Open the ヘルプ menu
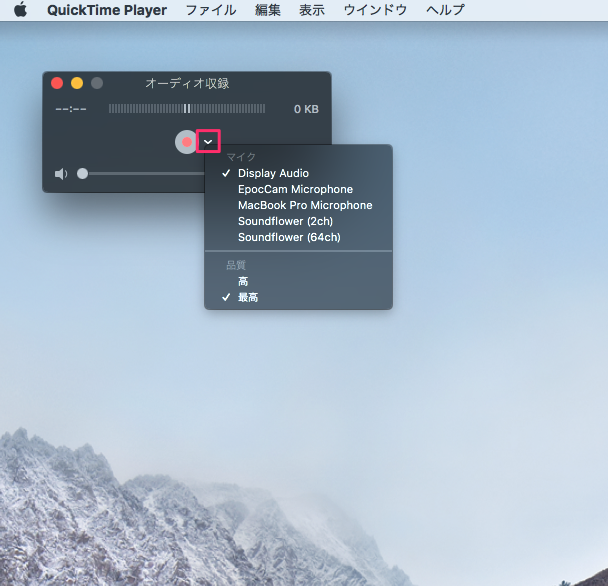608x586 pixels. click(445, 10)
